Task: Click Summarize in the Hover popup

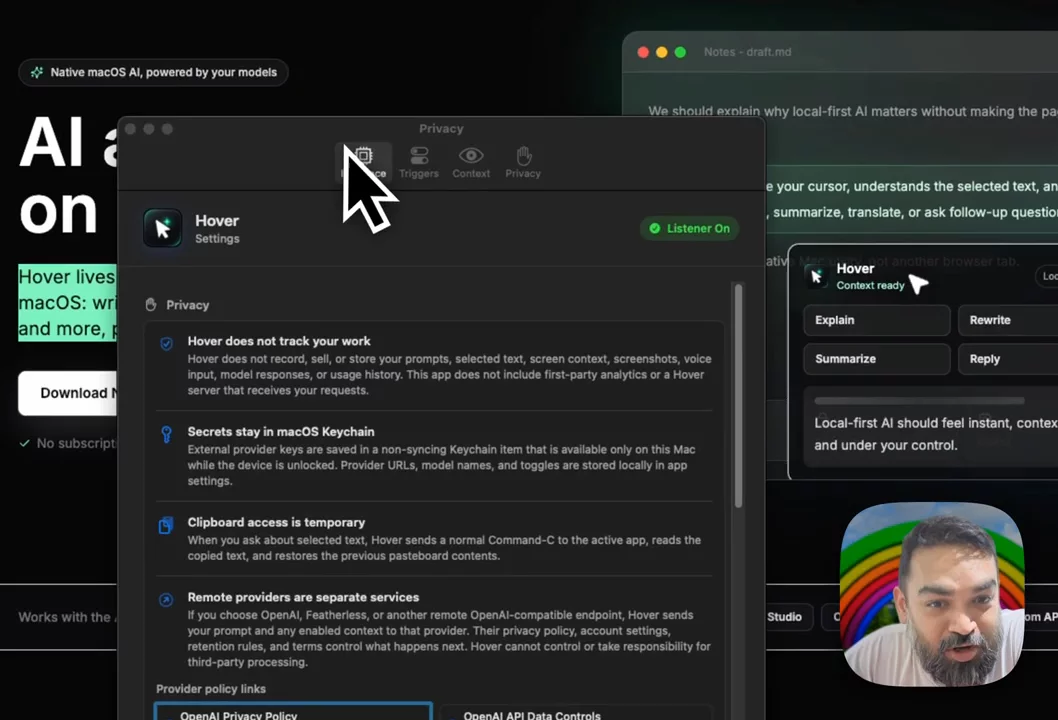Action: coord(876,359)
